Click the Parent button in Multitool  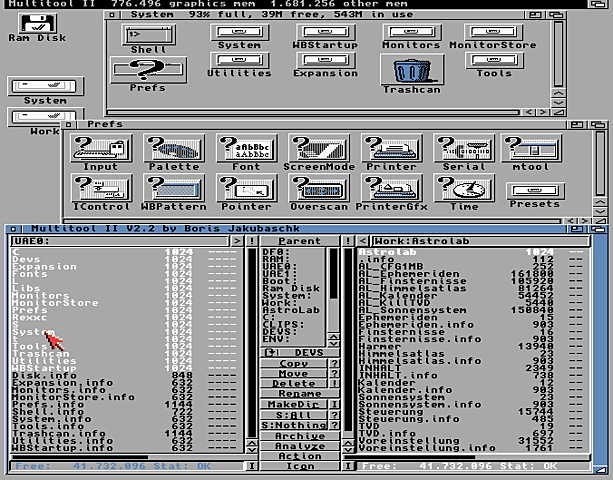pos(299,241)
